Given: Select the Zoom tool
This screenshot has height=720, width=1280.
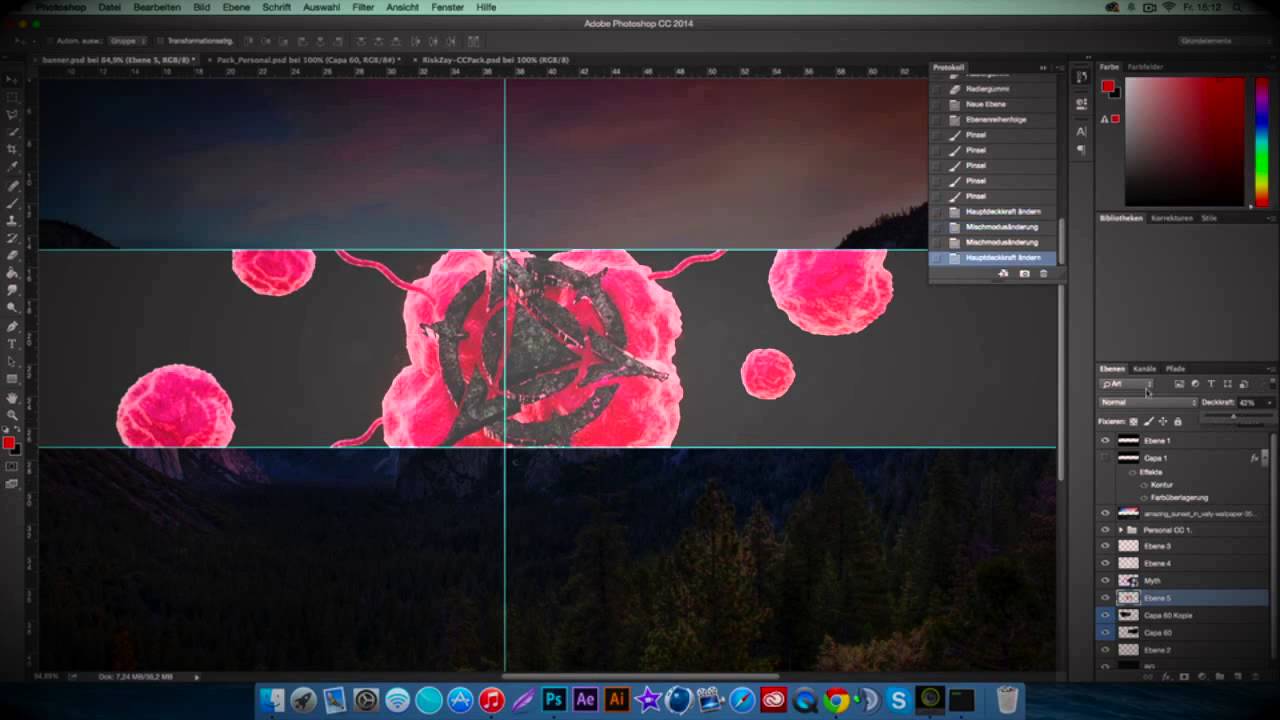Looking at the screenshot, I should tap(12, 415).
